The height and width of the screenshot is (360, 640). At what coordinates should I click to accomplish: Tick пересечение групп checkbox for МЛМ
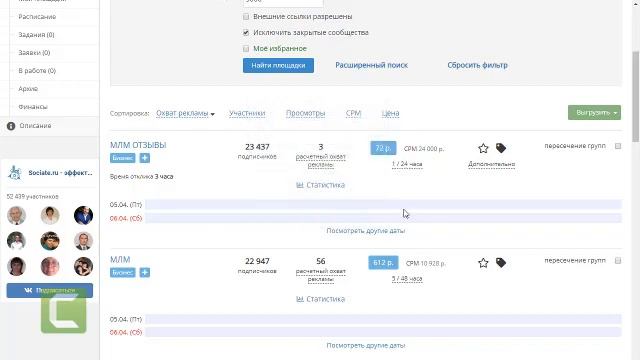point(618,260)
